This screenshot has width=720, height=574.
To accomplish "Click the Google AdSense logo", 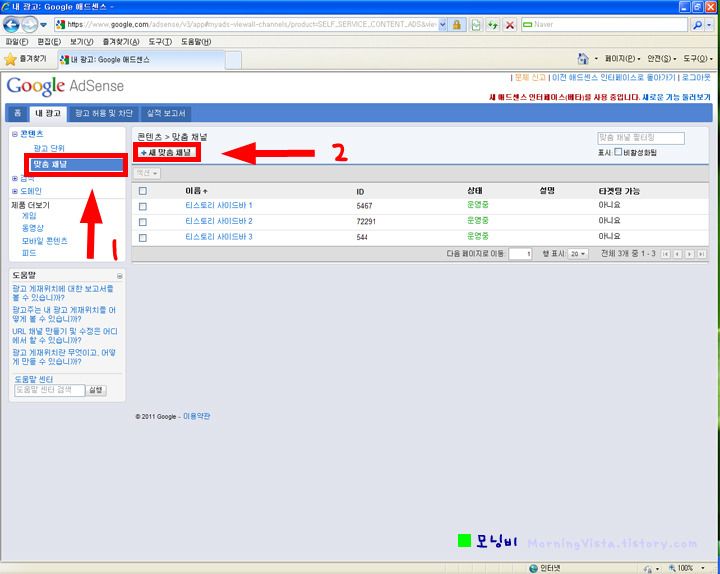I will click(x=65, y=86).
